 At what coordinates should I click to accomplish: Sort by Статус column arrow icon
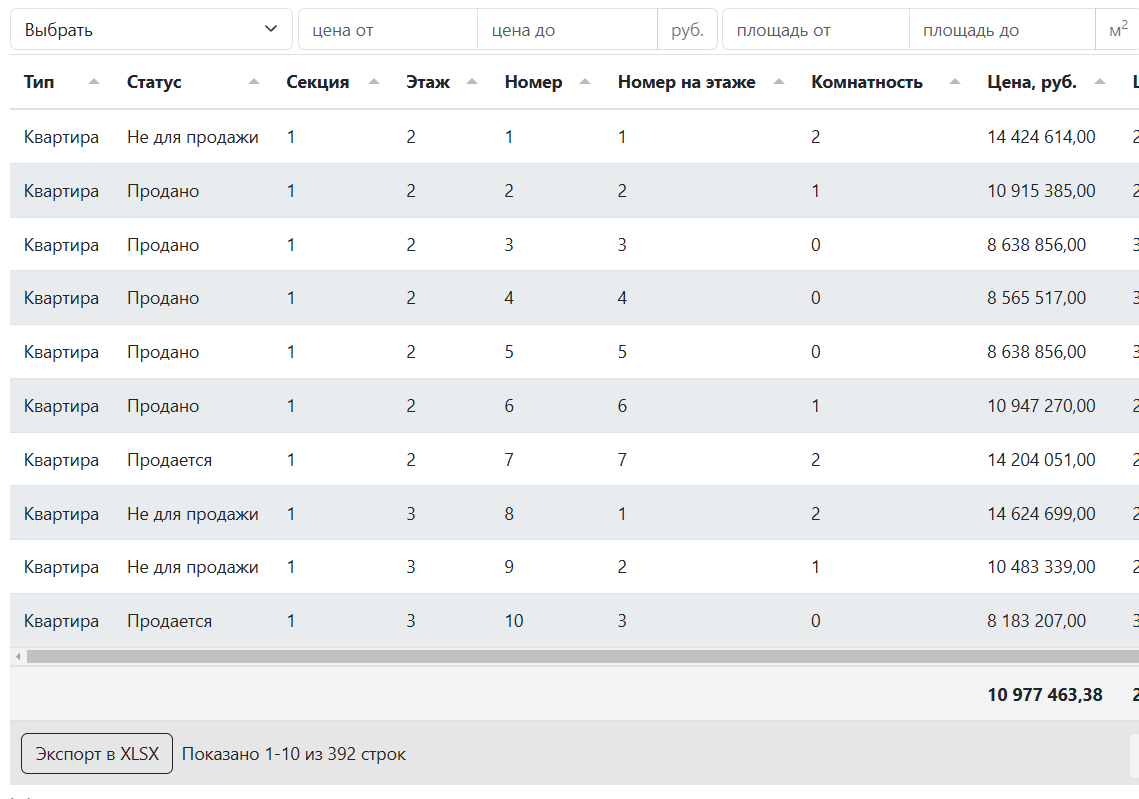[x=254, y=82]
